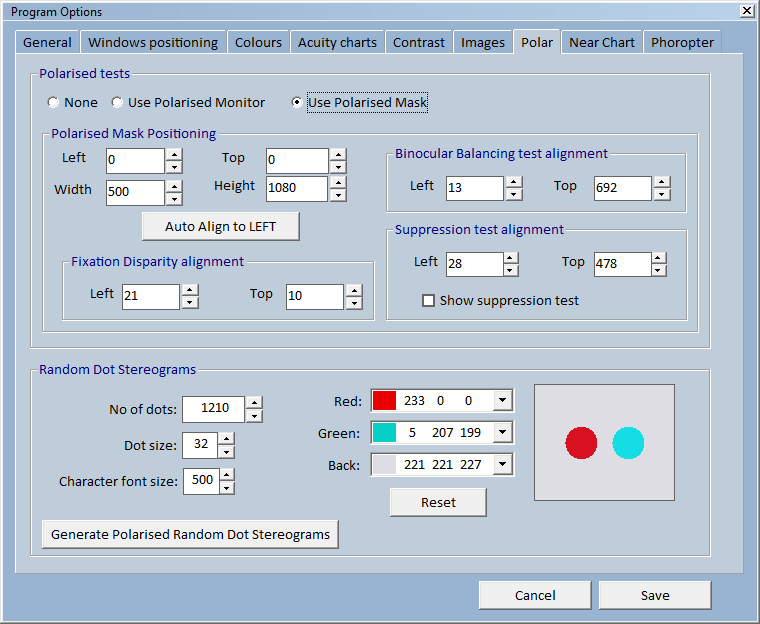Save the program options

click(x=655, y=595)
